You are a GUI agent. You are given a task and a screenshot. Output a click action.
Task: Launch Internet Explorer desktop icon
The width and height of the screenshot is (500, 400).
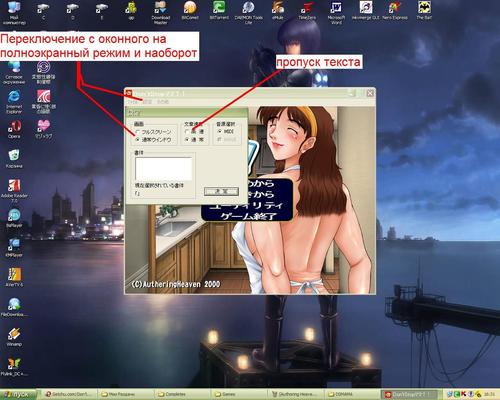pyautogui.click(x=14, y=102)
